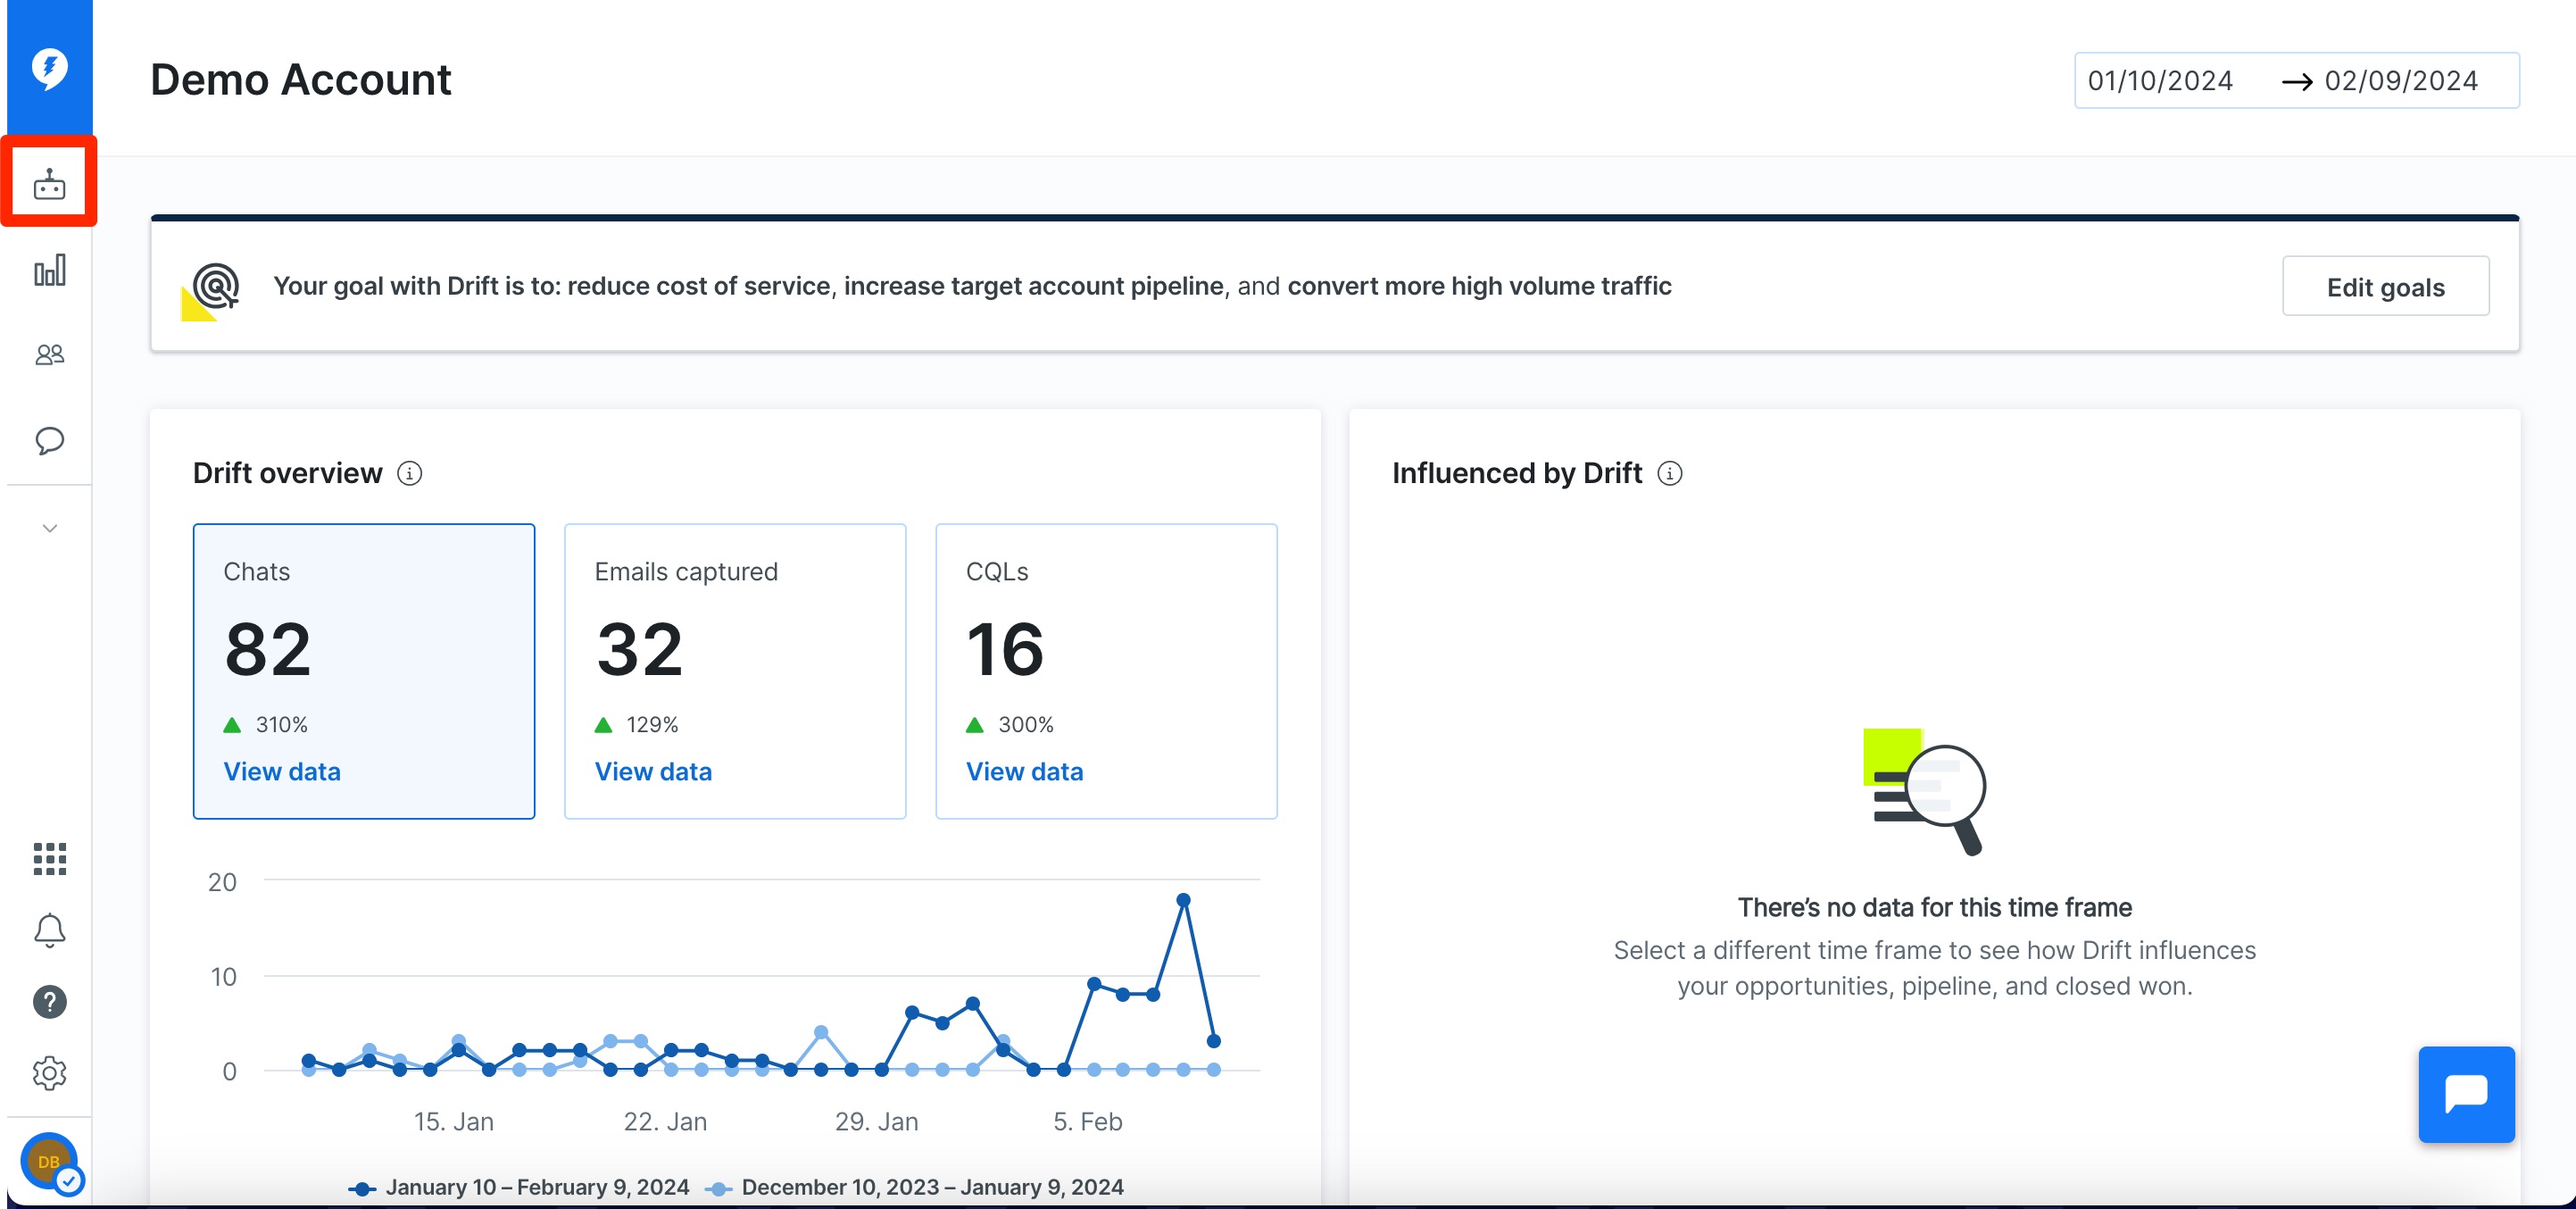Image resolution: width=2576 pixels, height=1209 pixels.
Task: Click the Edit goals button
Action: [2385, 287]
